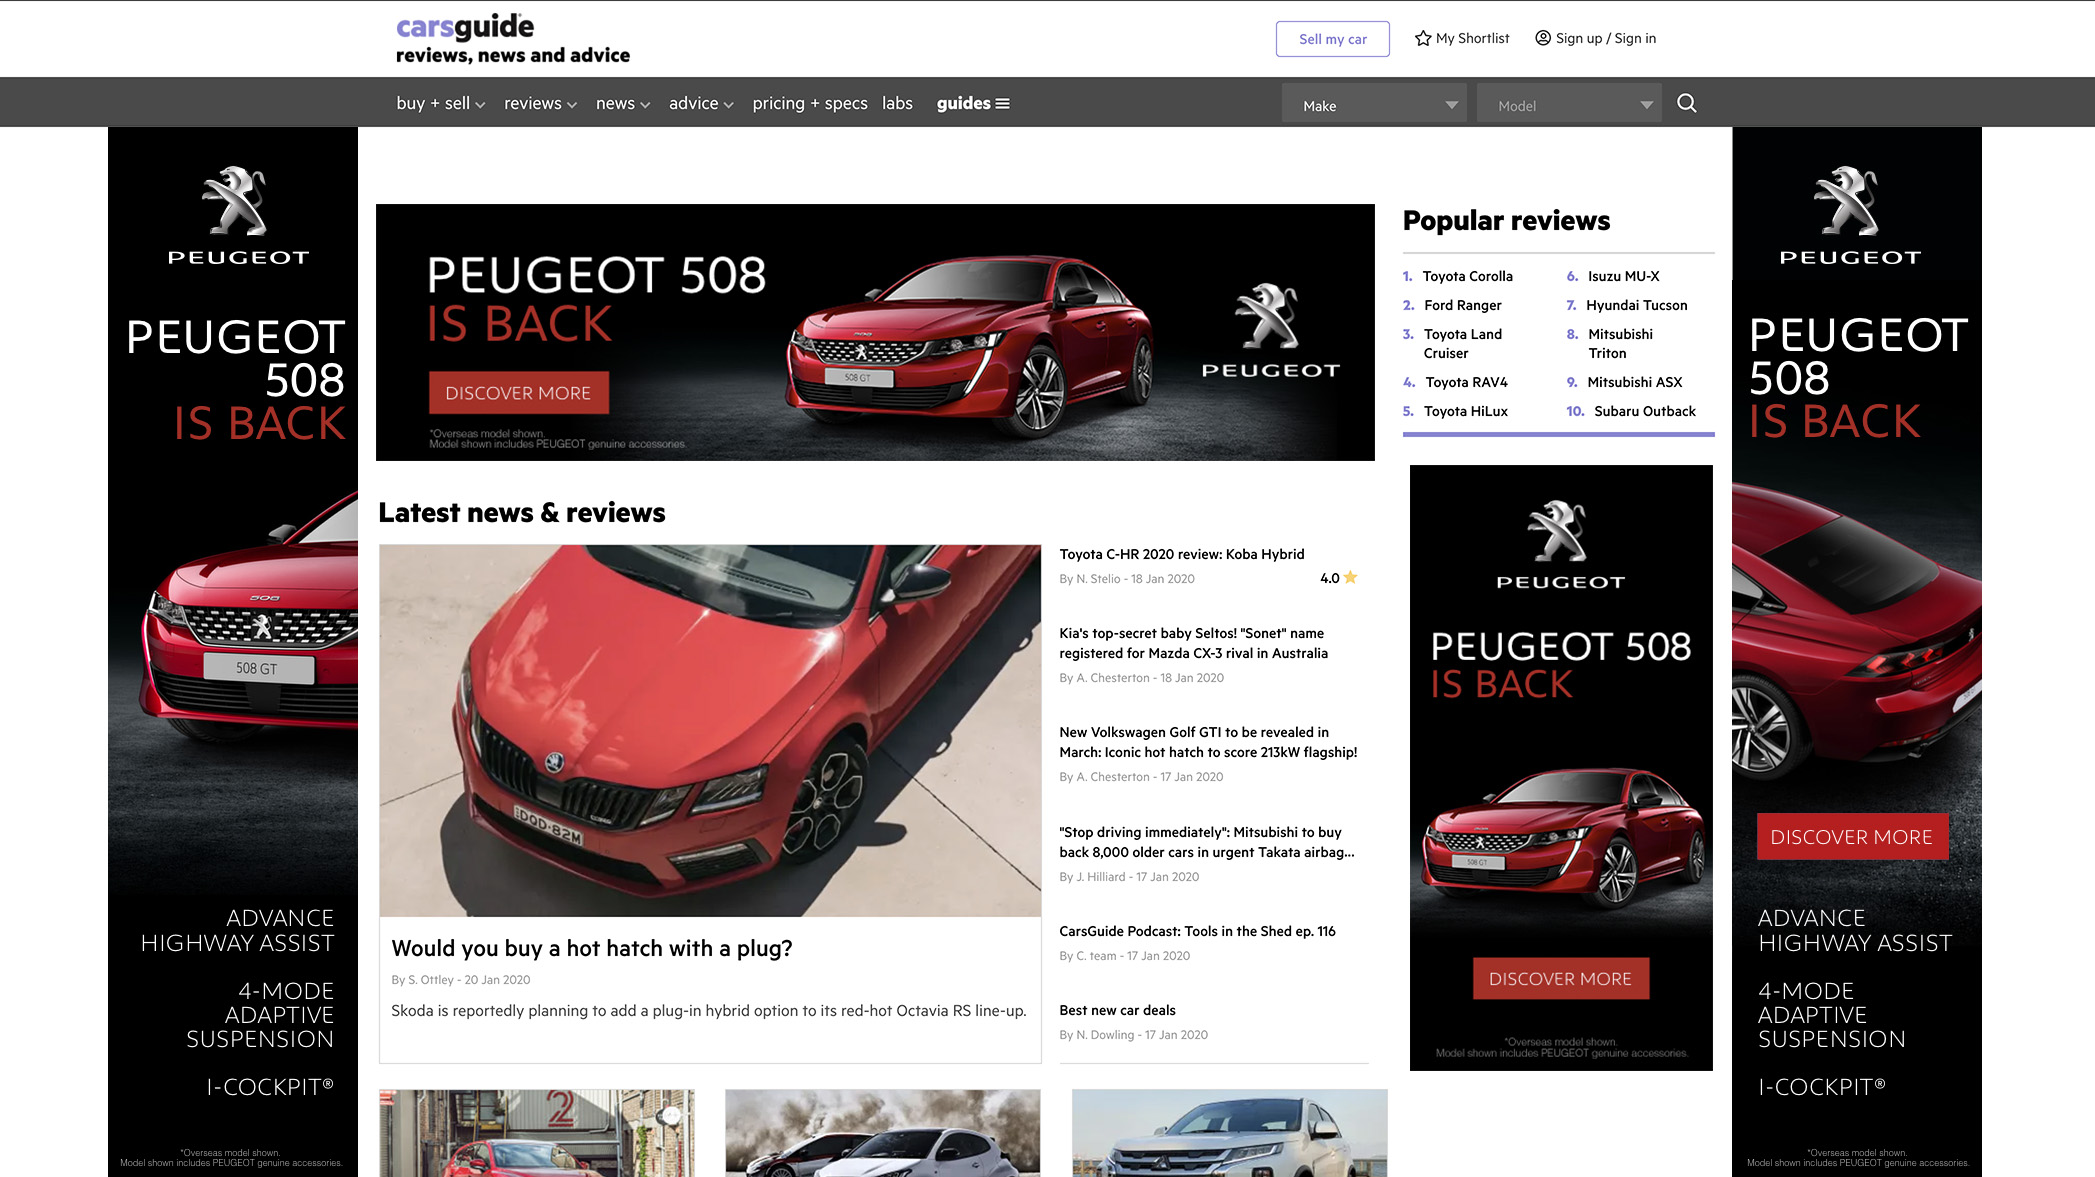
Task: Open the Volkswagen Golf GTI article
Action: (x=1208, y=742)
